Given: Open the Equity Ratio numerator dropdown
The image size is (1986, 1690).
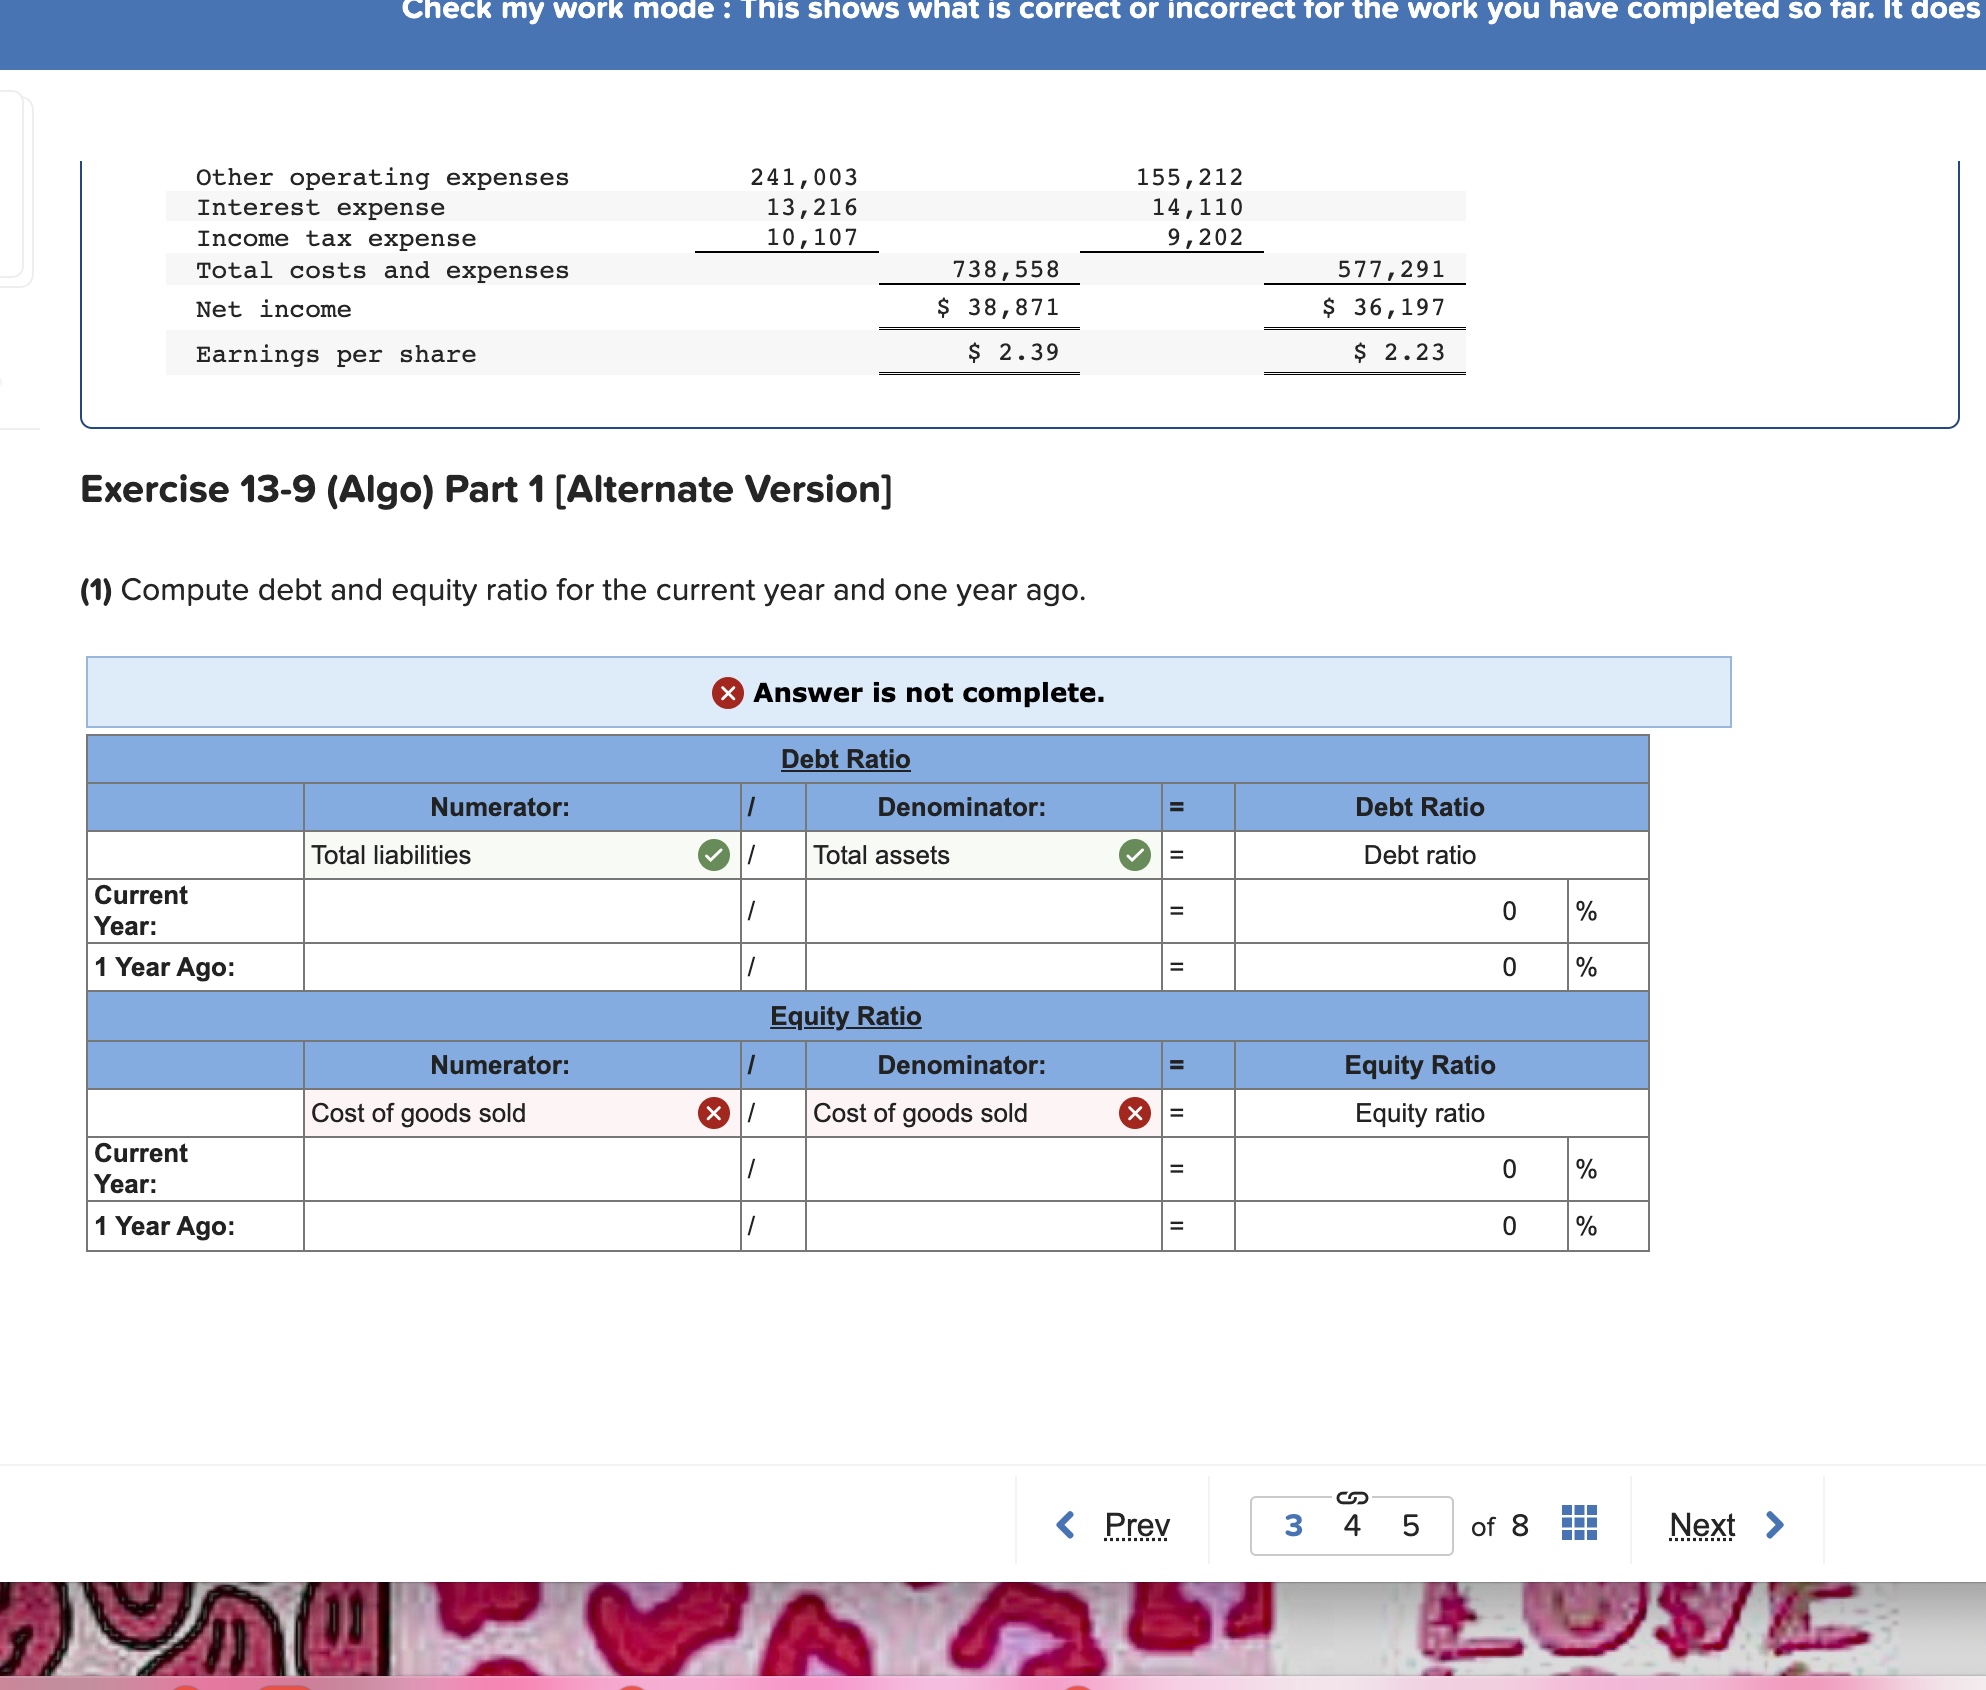Looking at the screenshot, I should tap(500, 1113).
